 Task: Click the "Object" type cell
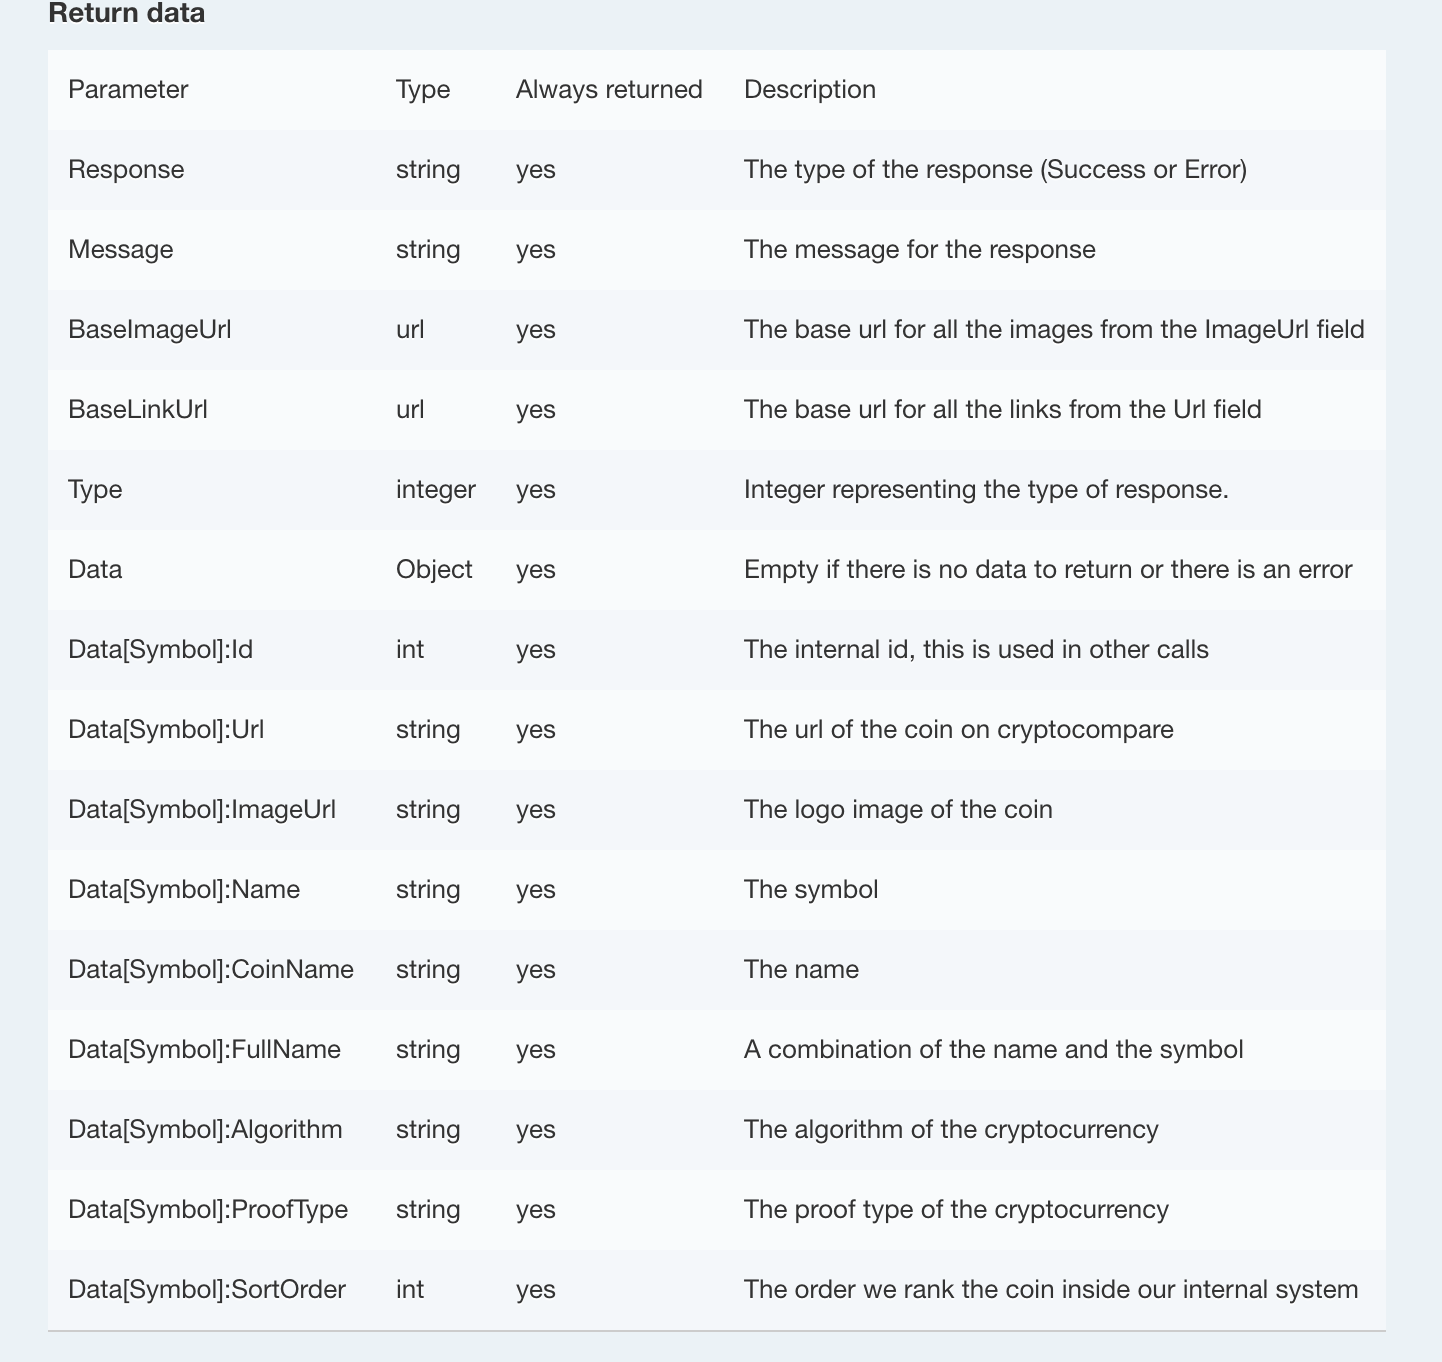[434, 570]
